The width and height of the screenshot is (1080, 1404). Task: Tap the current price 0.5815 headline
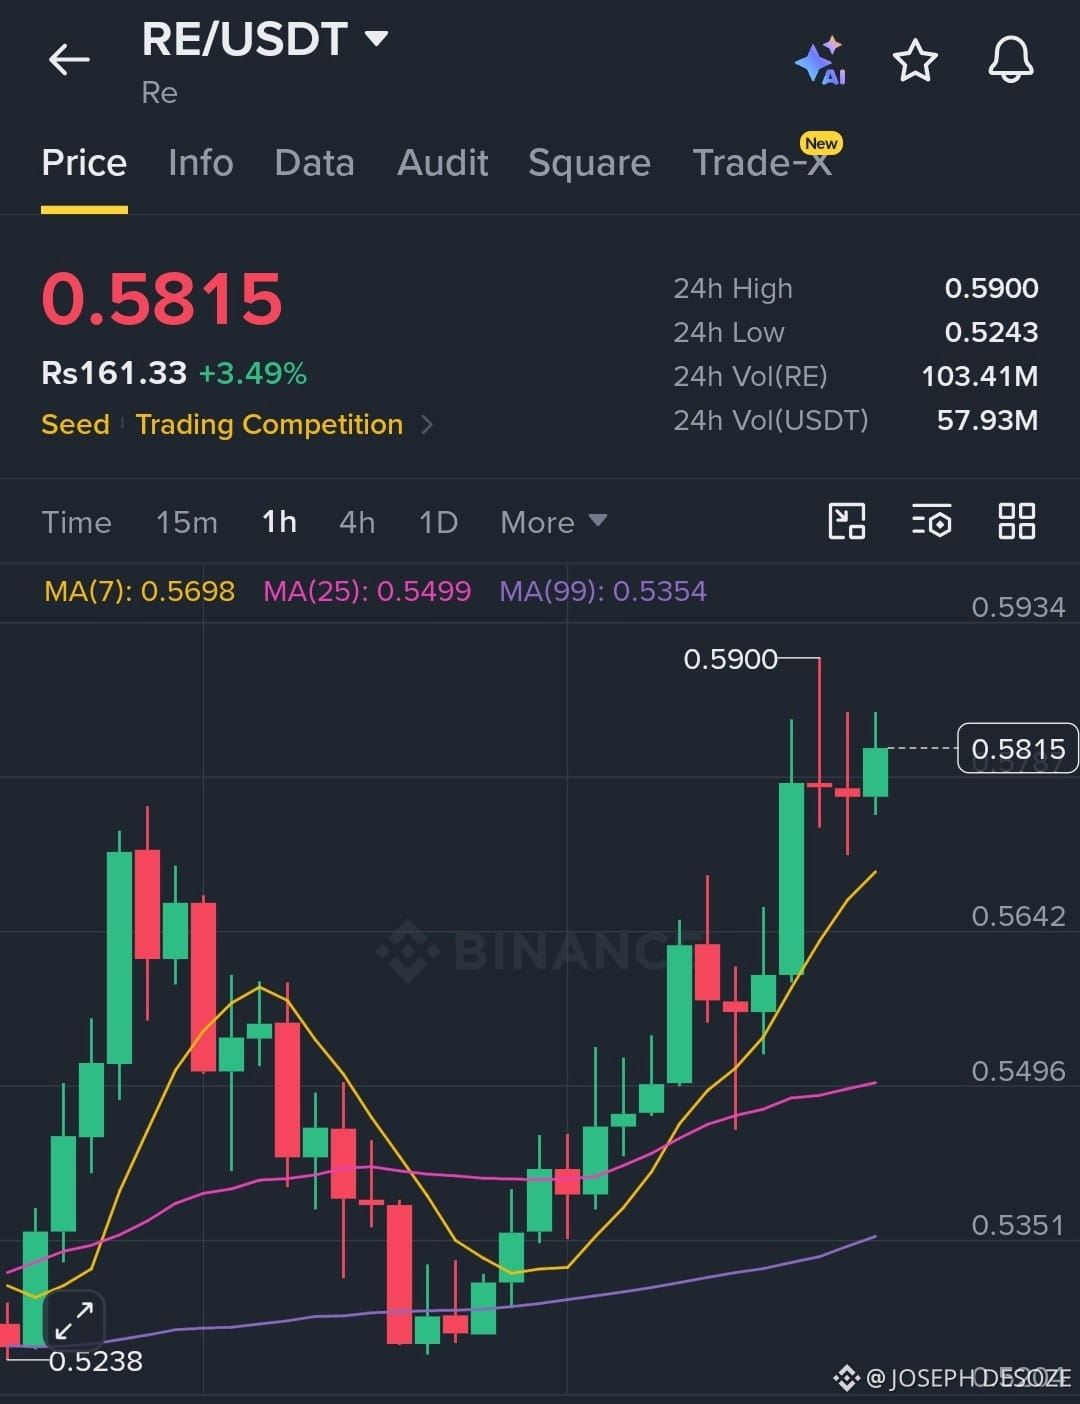point(162,299)
